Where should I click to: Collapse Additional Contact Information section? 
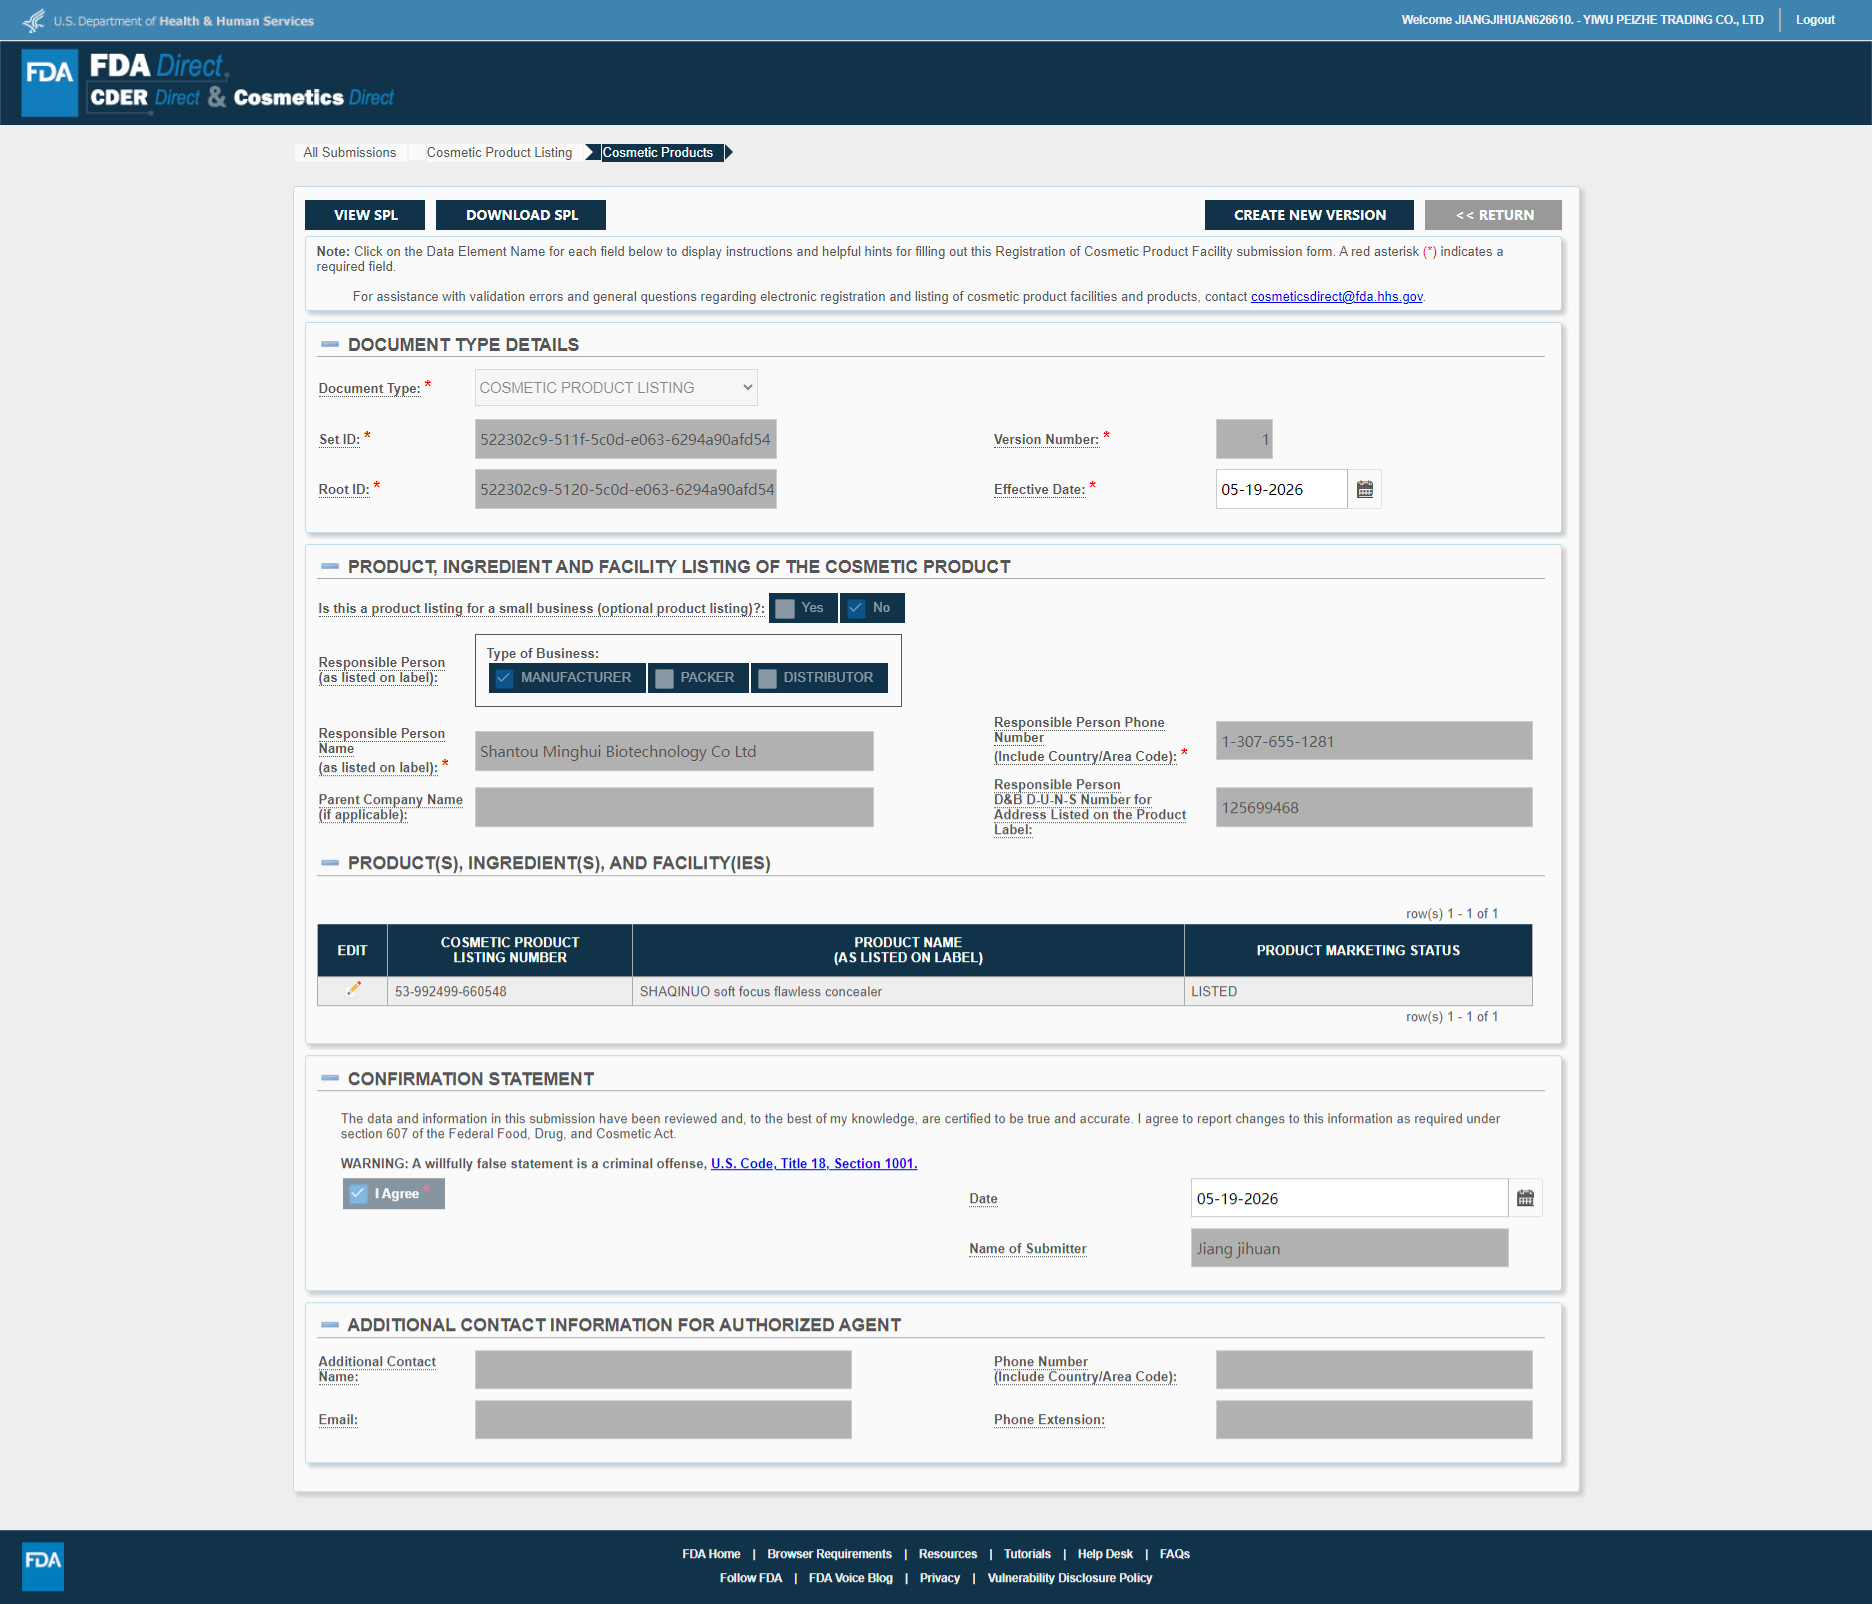pos(330,1324)
